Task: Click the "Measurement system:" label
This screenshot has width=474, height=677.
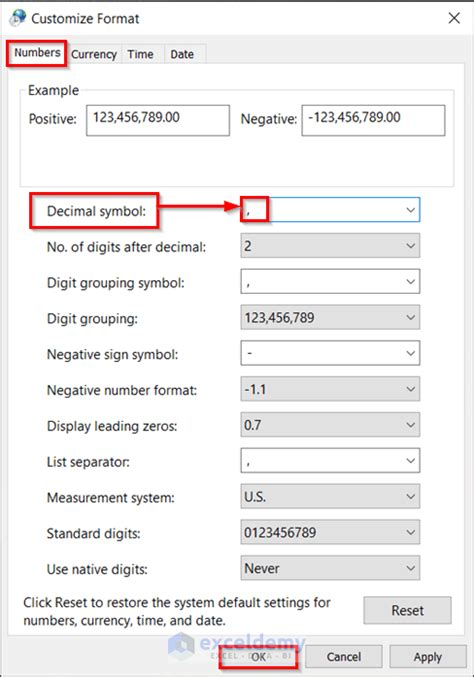Action: 111,498
